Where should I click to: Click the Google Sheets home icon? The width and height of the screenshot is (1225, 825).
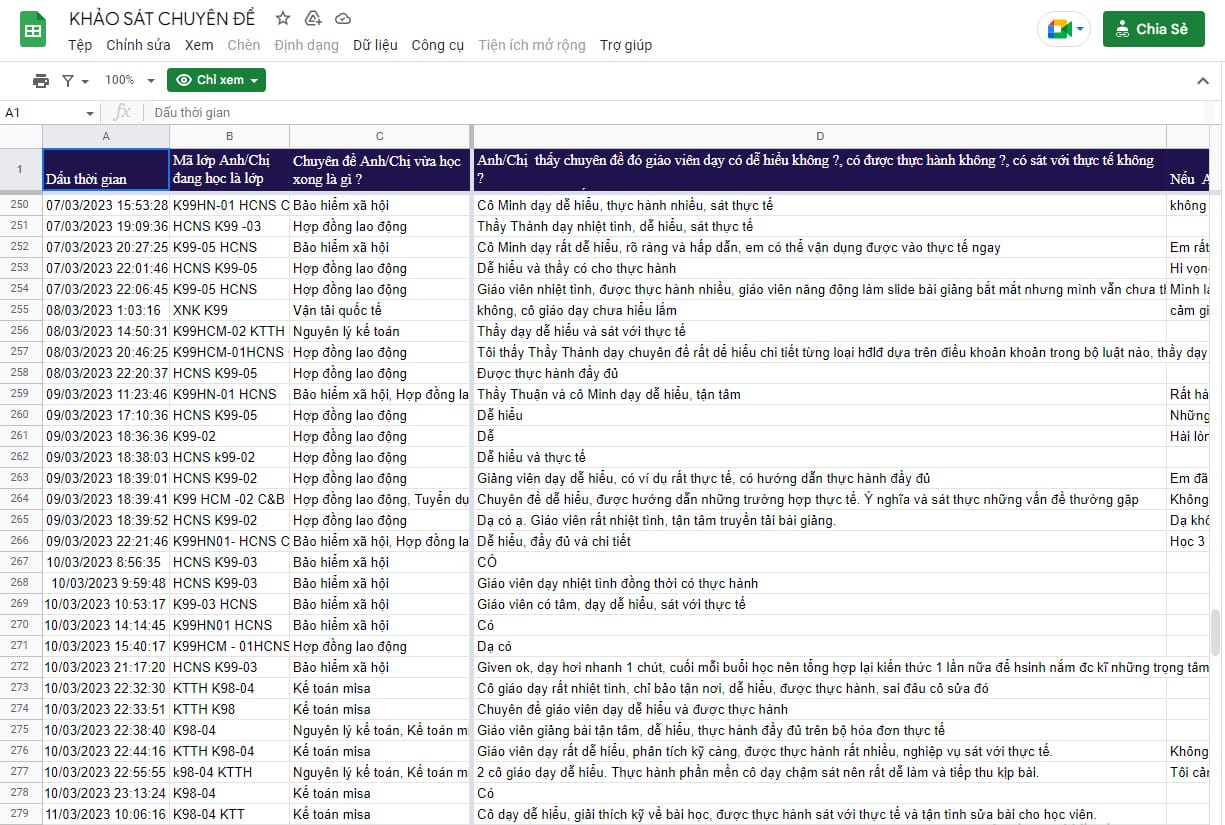coord(33,30)
